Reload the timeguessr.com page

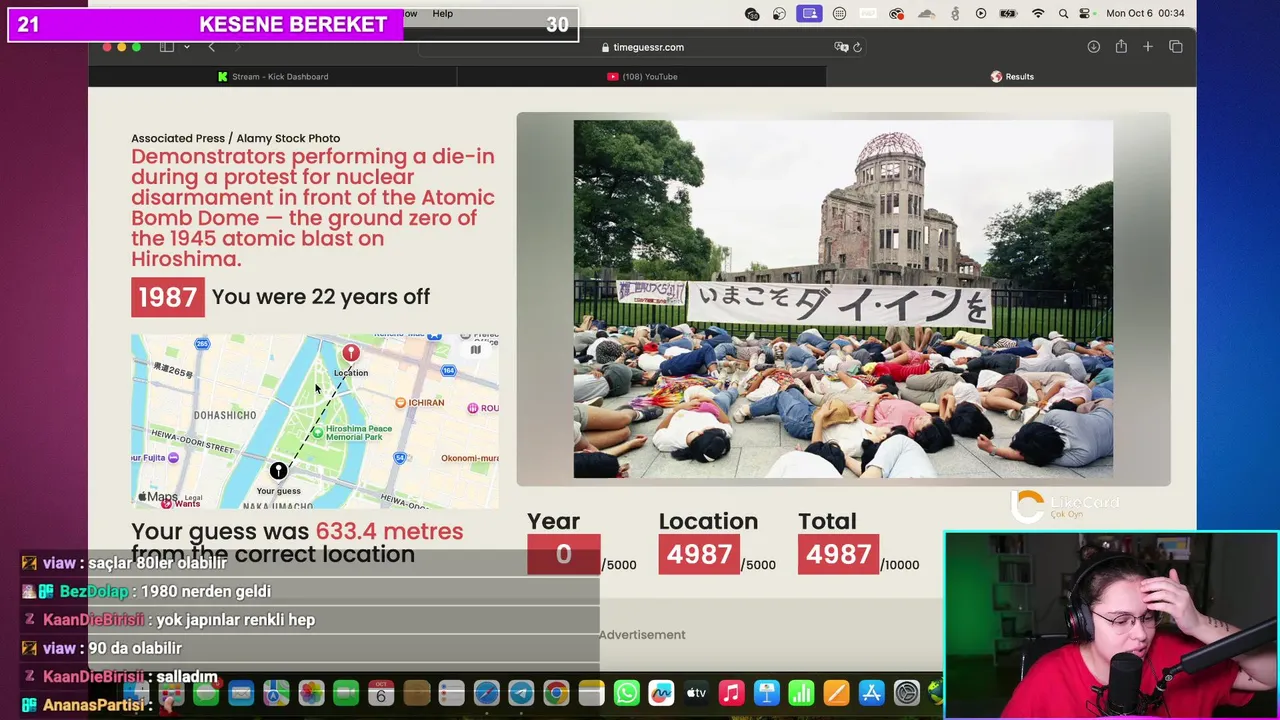click(x=857, y=47)
